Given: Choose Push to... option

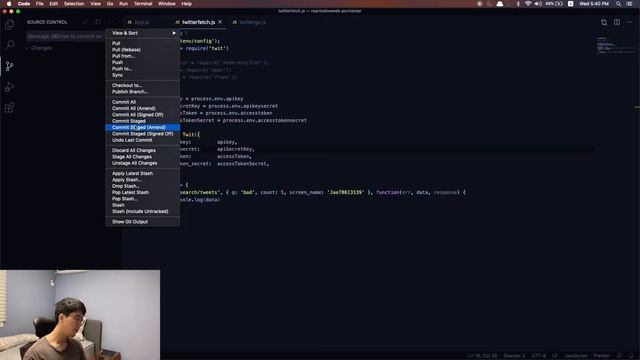Looking at the screenshot, I should pos(142,69).
